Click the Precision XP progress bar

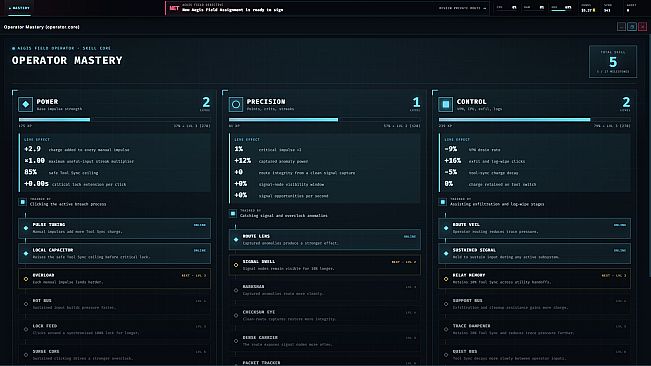(325, 120)
